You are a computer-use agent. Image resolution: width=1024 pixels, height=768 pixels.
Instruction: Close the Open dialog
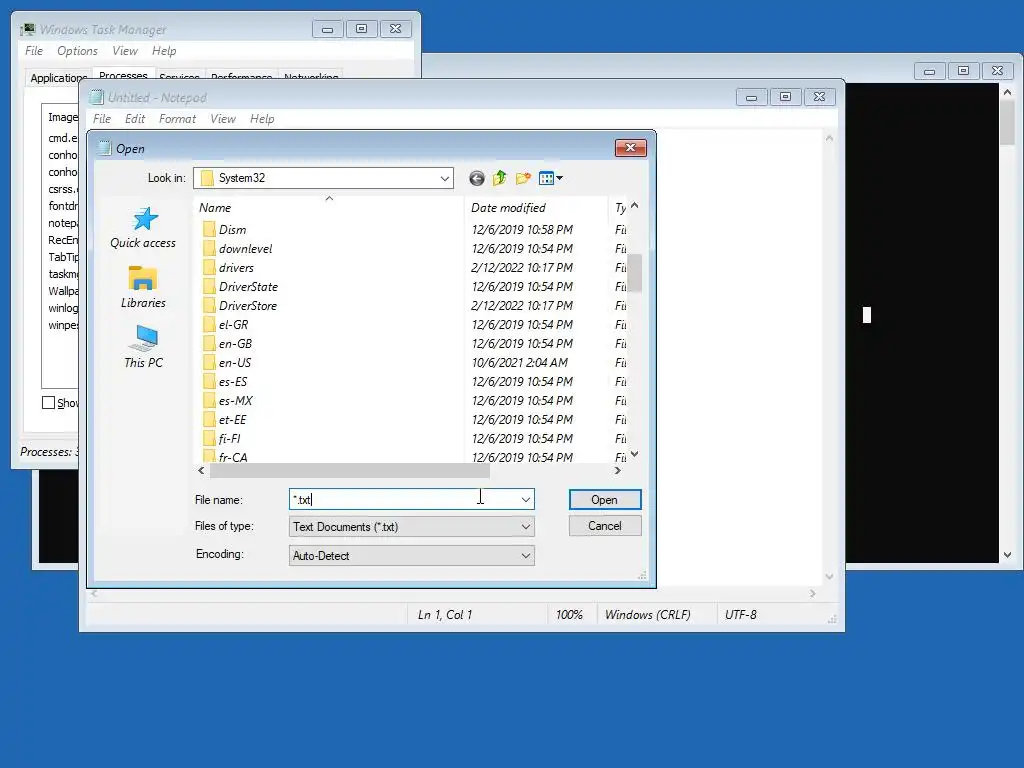(x=630, y=148)
